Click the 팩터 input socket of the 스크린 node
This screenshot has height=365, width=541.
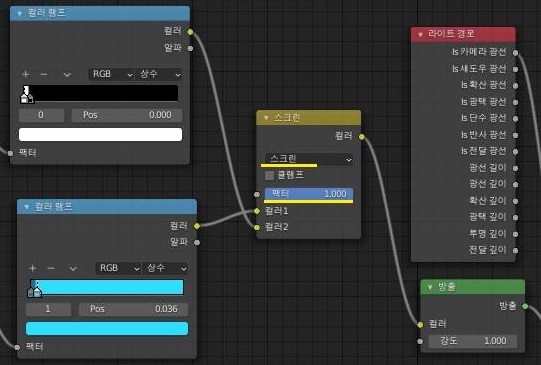point(257,194)
